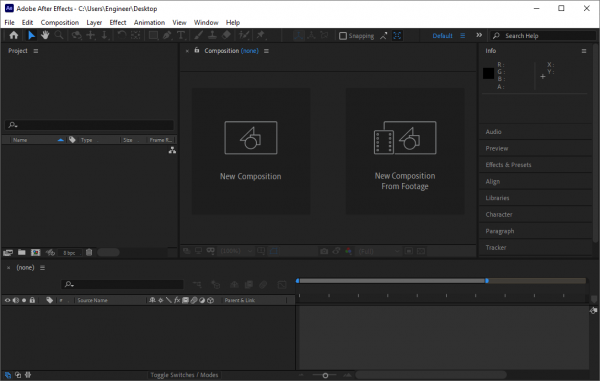Open the magnification ratio (100%) dropdown

pyautogui.click(x=237, y=251)
